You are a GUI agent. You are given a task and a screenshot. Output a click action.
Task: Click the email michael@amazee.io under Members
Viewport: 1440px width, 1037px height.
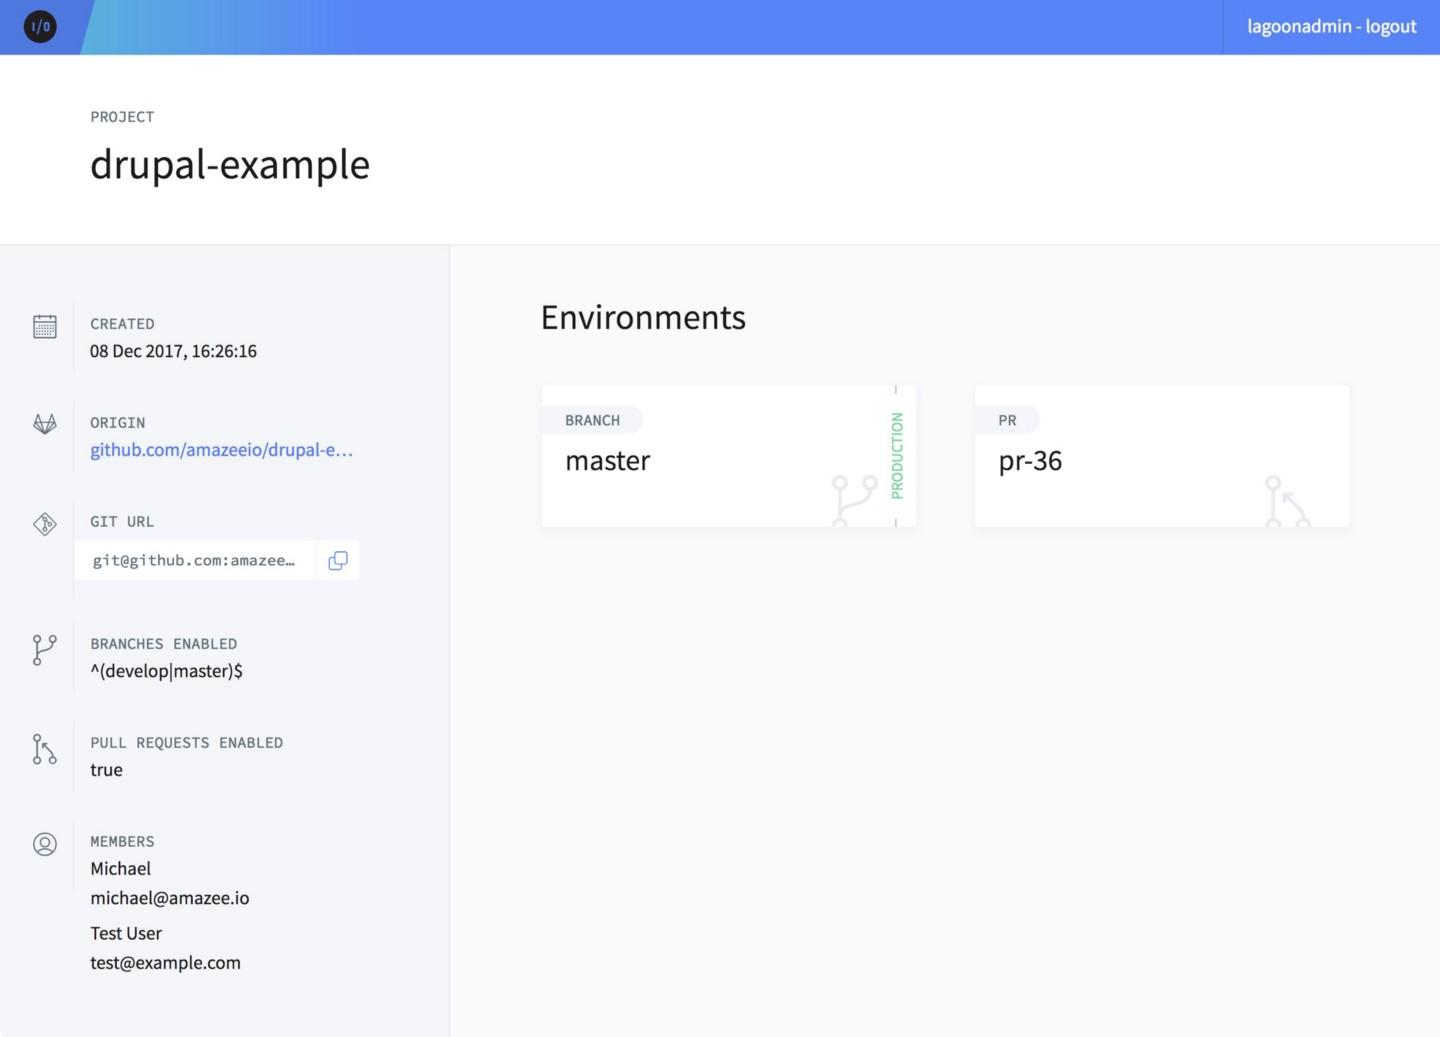coord(170,897)
